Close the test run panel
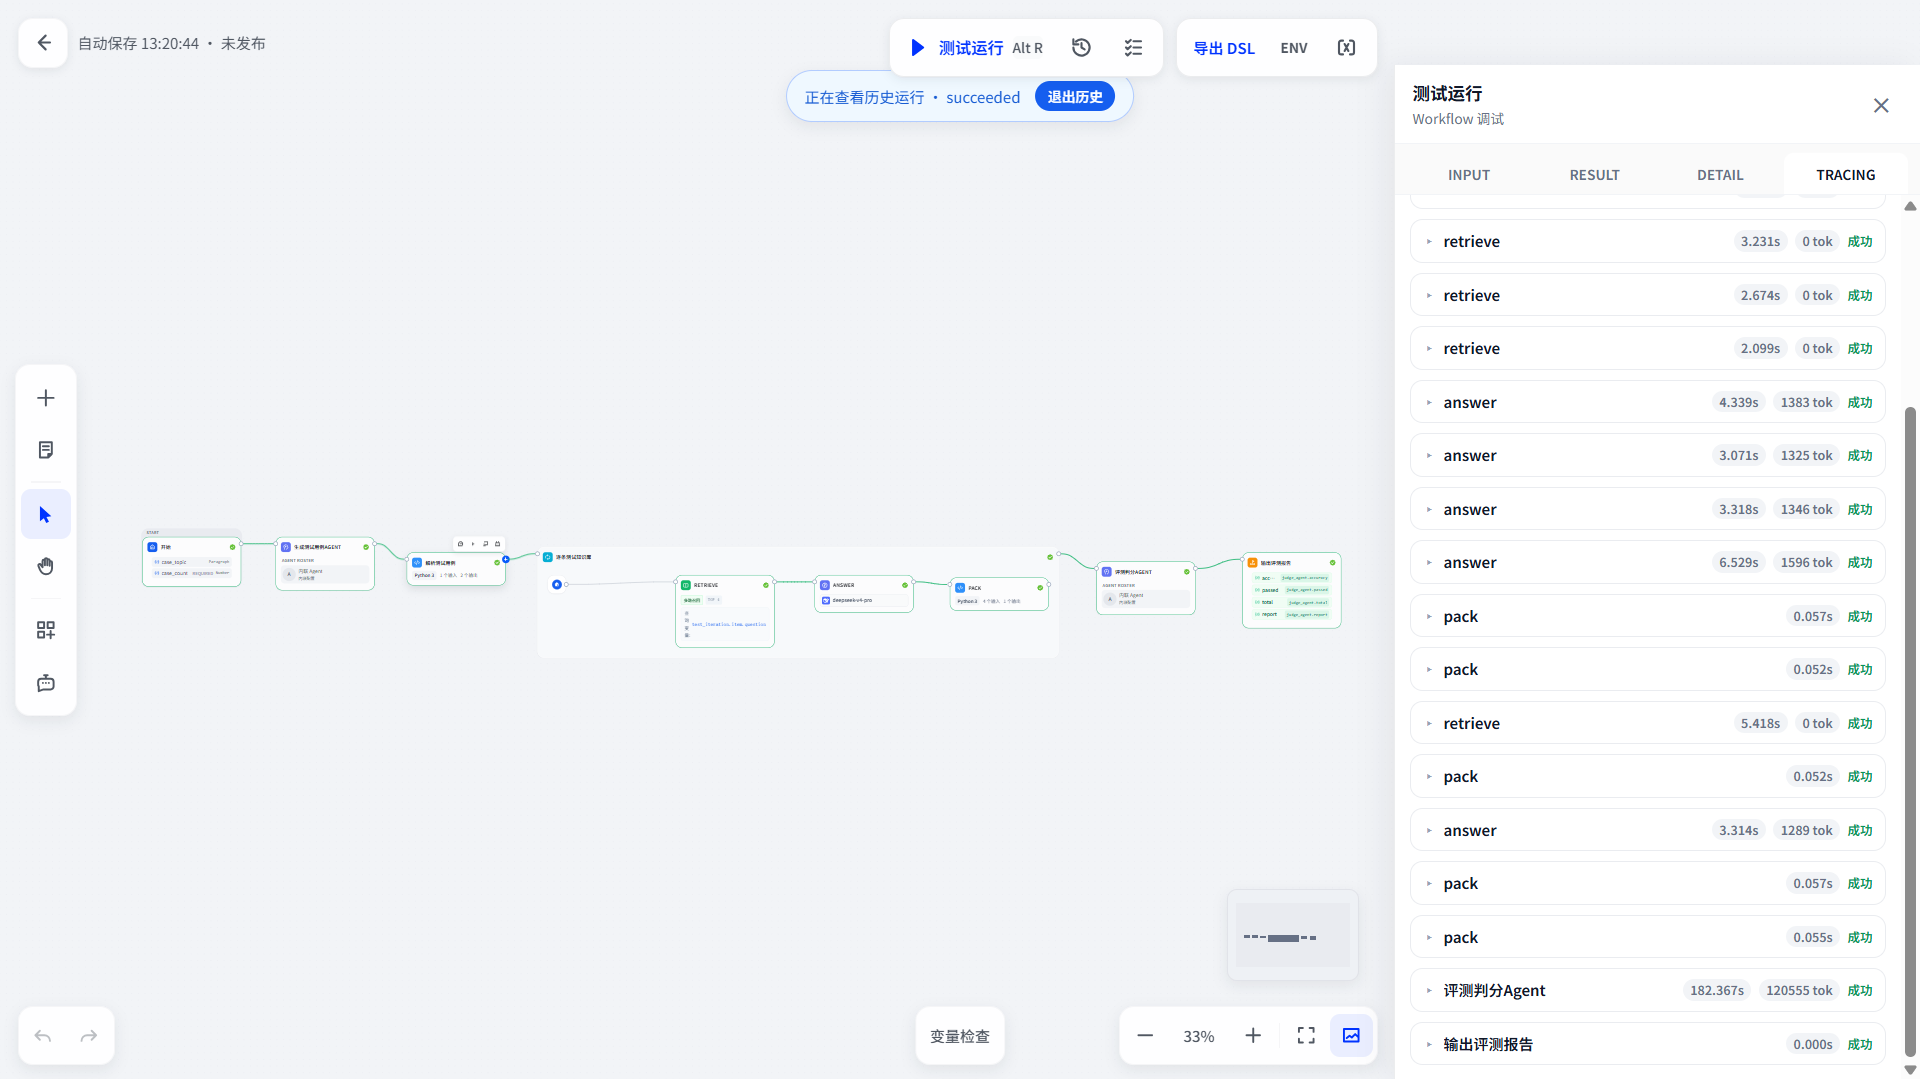The width and height of the screenshot is (1920, 1079). [1881, 106]
